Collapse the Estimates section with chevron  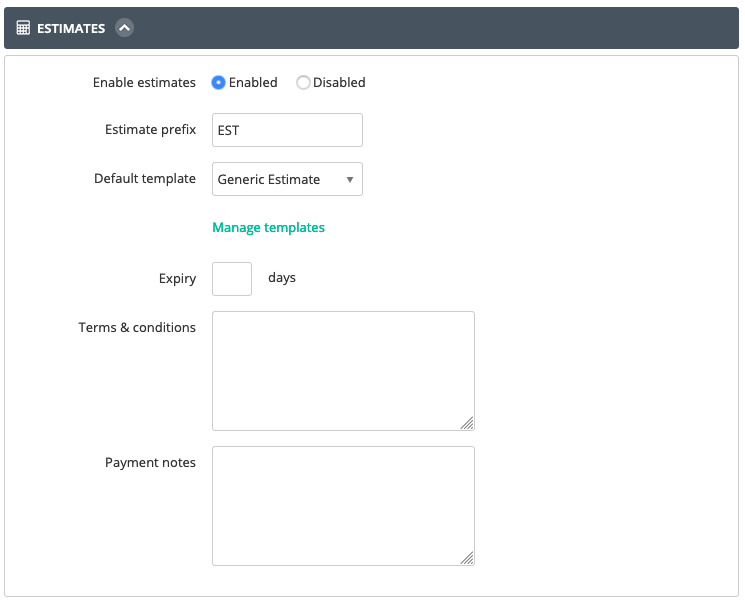[124, 28]
